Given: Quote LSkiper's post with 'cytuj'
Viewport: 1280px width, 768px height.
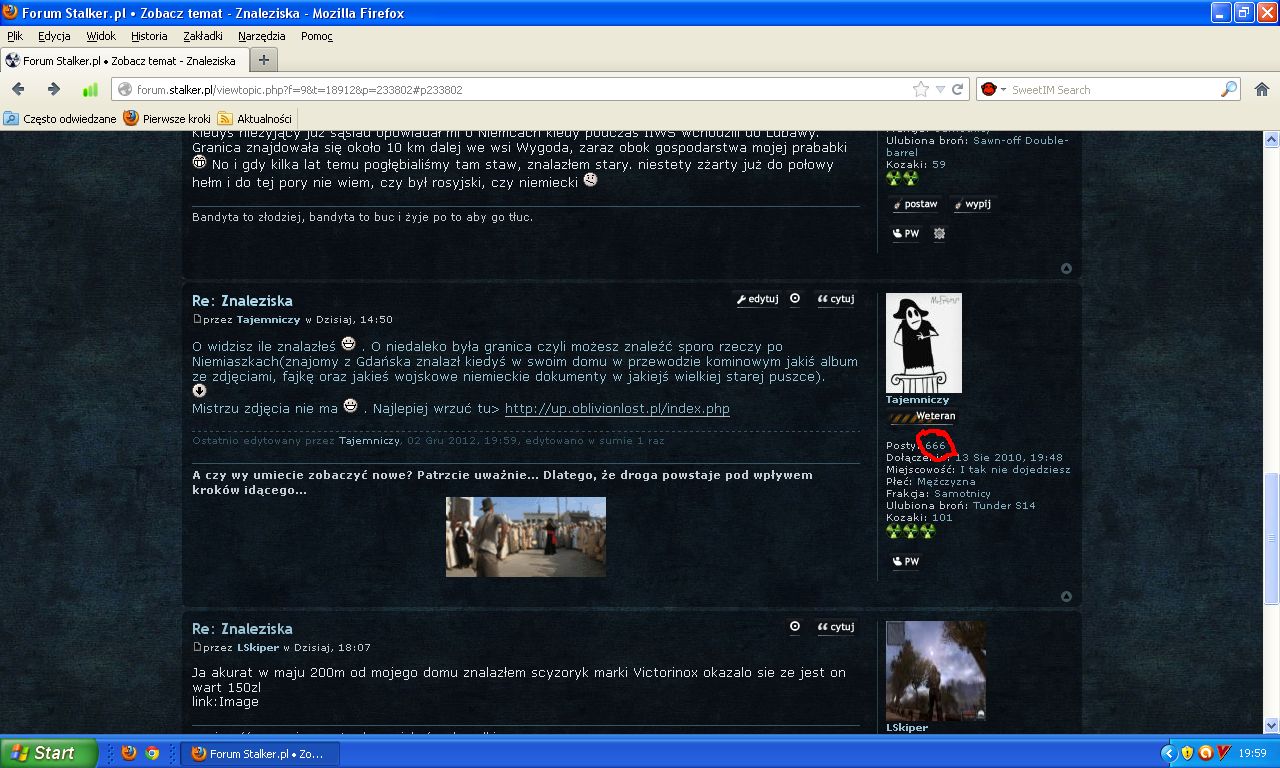Looking at the screenshot, I should click(835, 626).
